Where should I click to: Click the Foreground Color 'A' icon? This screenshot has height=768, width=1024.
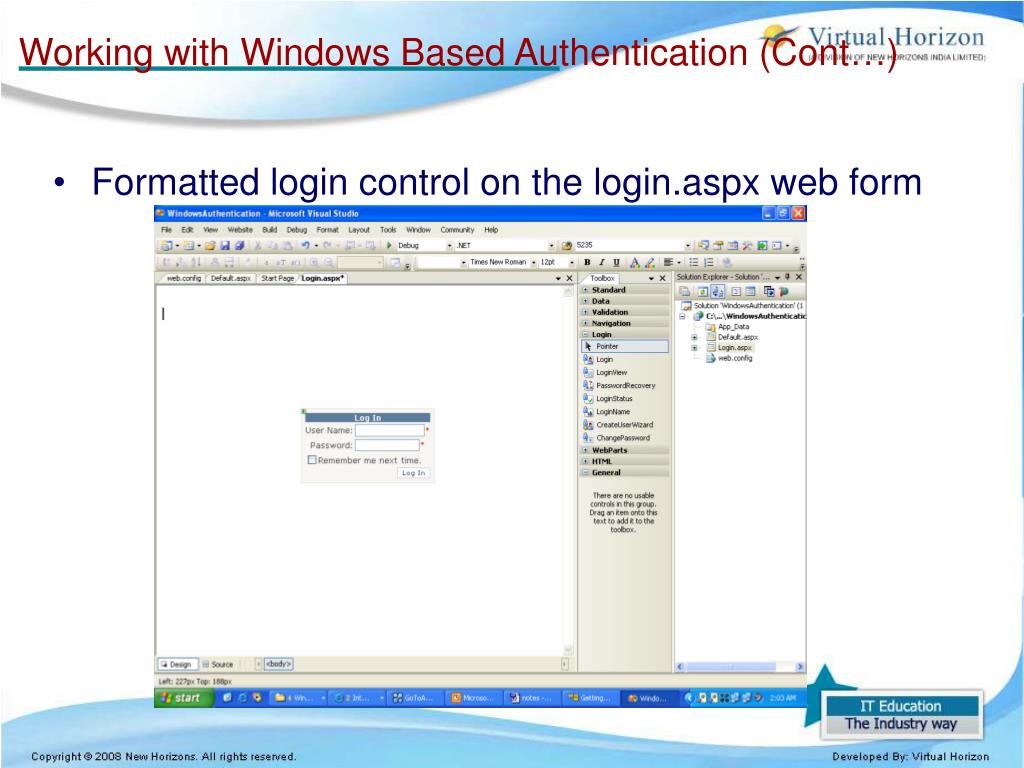[x=634, y=263]
